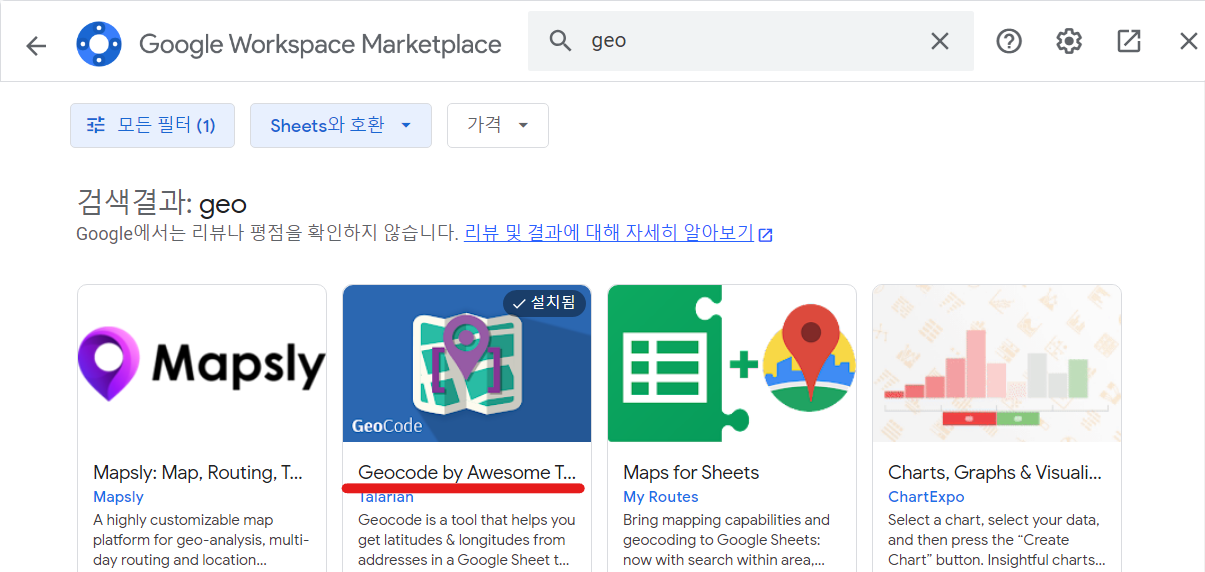Viewport: 1205px width, 572px height.
Task: Click the search magnifier icon
Action: [561, 41]
